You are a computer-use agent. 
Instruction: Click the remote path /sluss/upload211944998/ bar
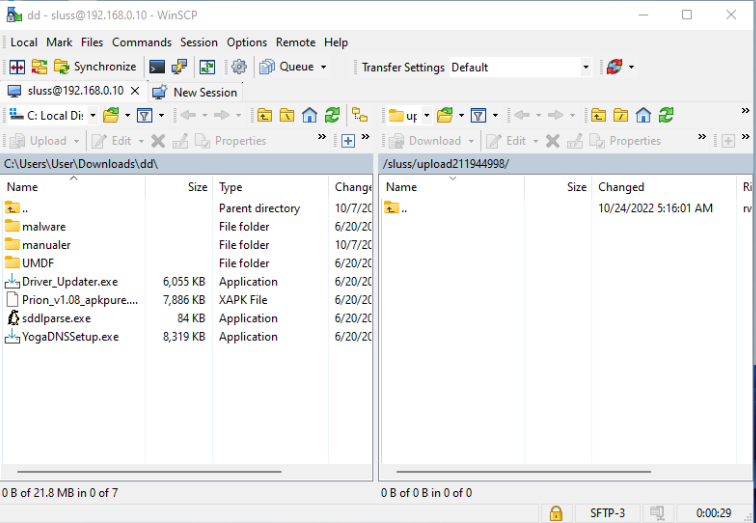[x=566, y=164]
